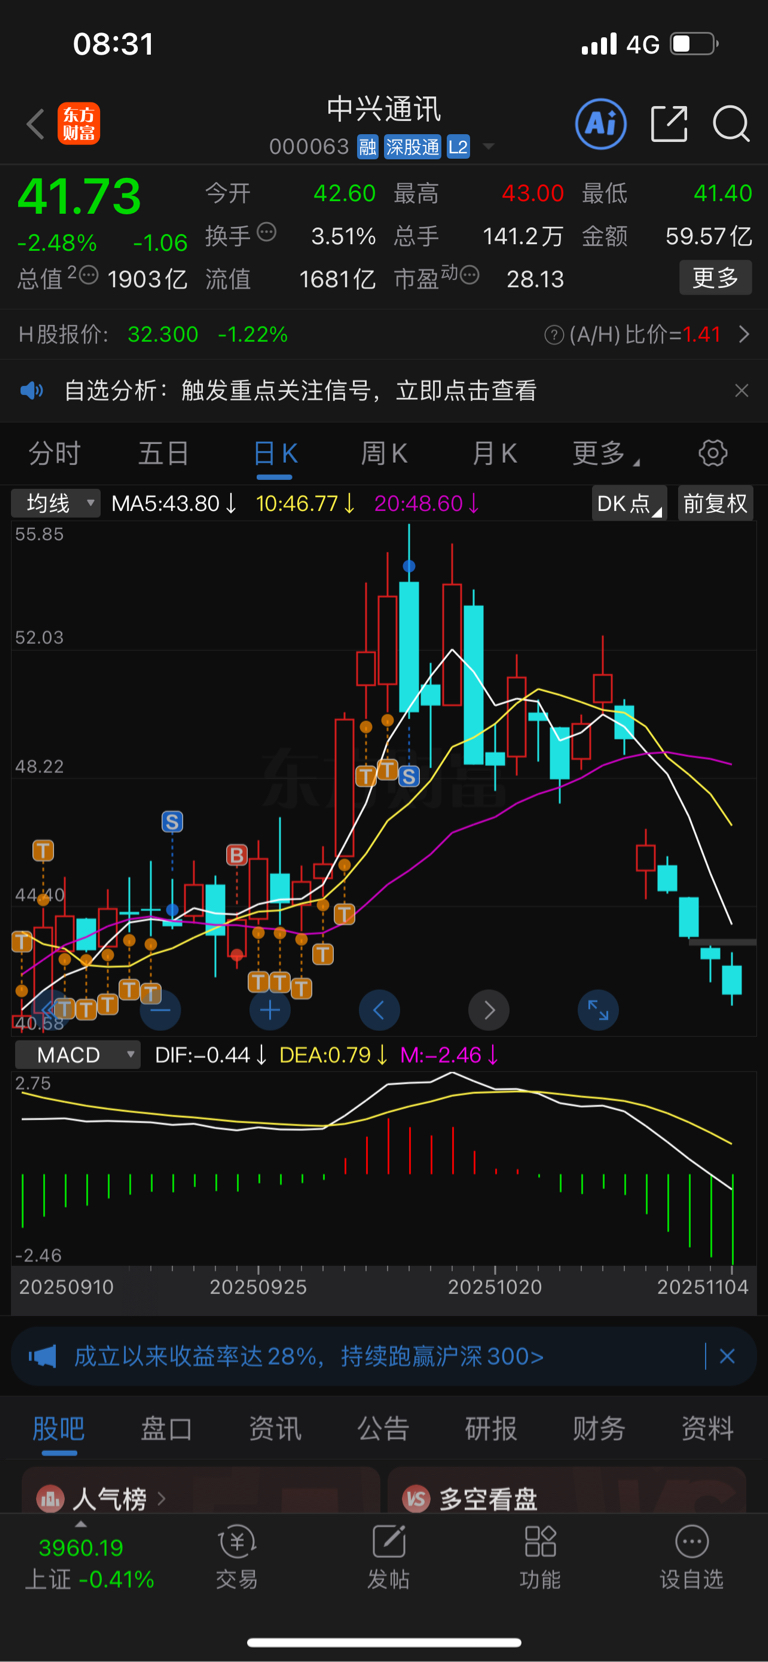Viewport: 768px width, 1662px height.
Task: Open the H-share price details chevron
Action: pos(744,334)
